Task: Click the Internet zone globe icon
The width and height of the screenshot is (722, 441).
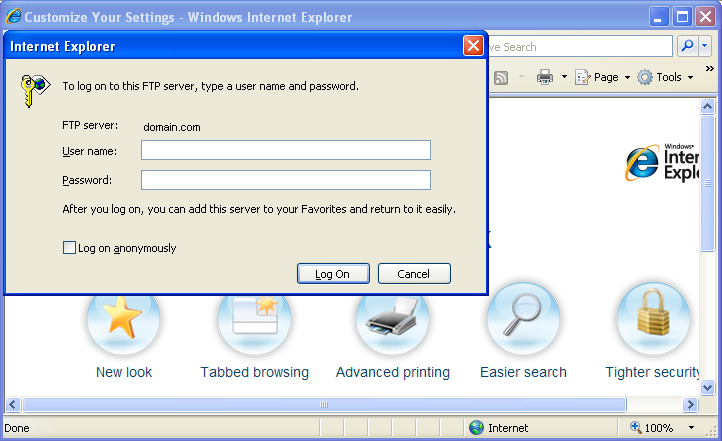Action: coord(476,428)
